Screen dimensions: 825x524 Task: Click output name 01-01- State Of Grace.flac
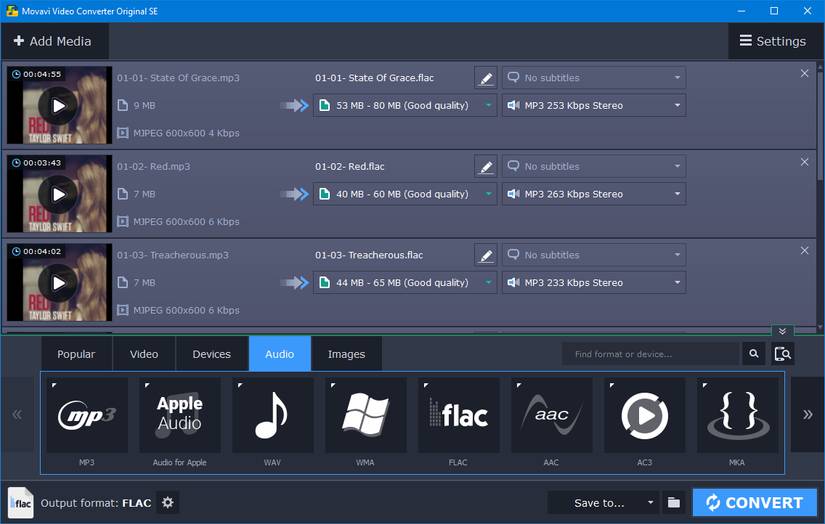(x=375, y=78)
